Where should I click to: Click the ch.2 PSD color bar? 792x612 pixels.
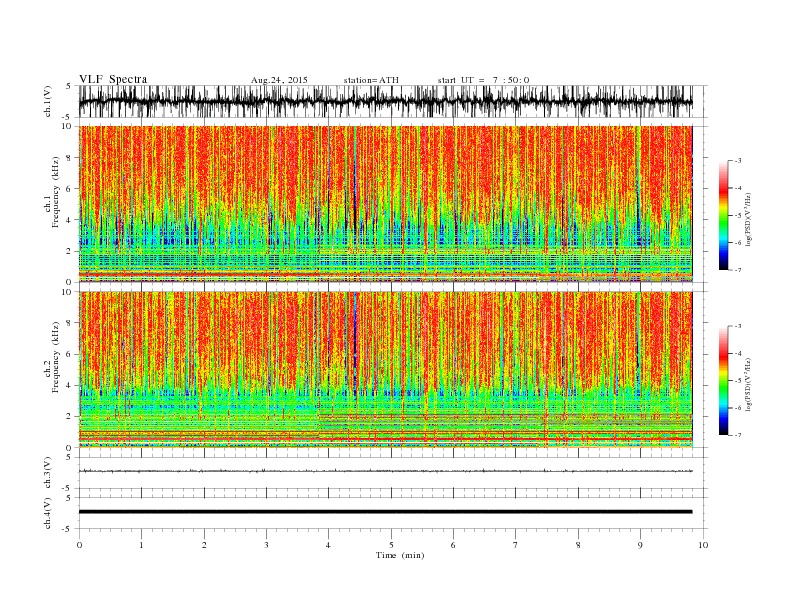pyautogui.click(x=723, y=381)
